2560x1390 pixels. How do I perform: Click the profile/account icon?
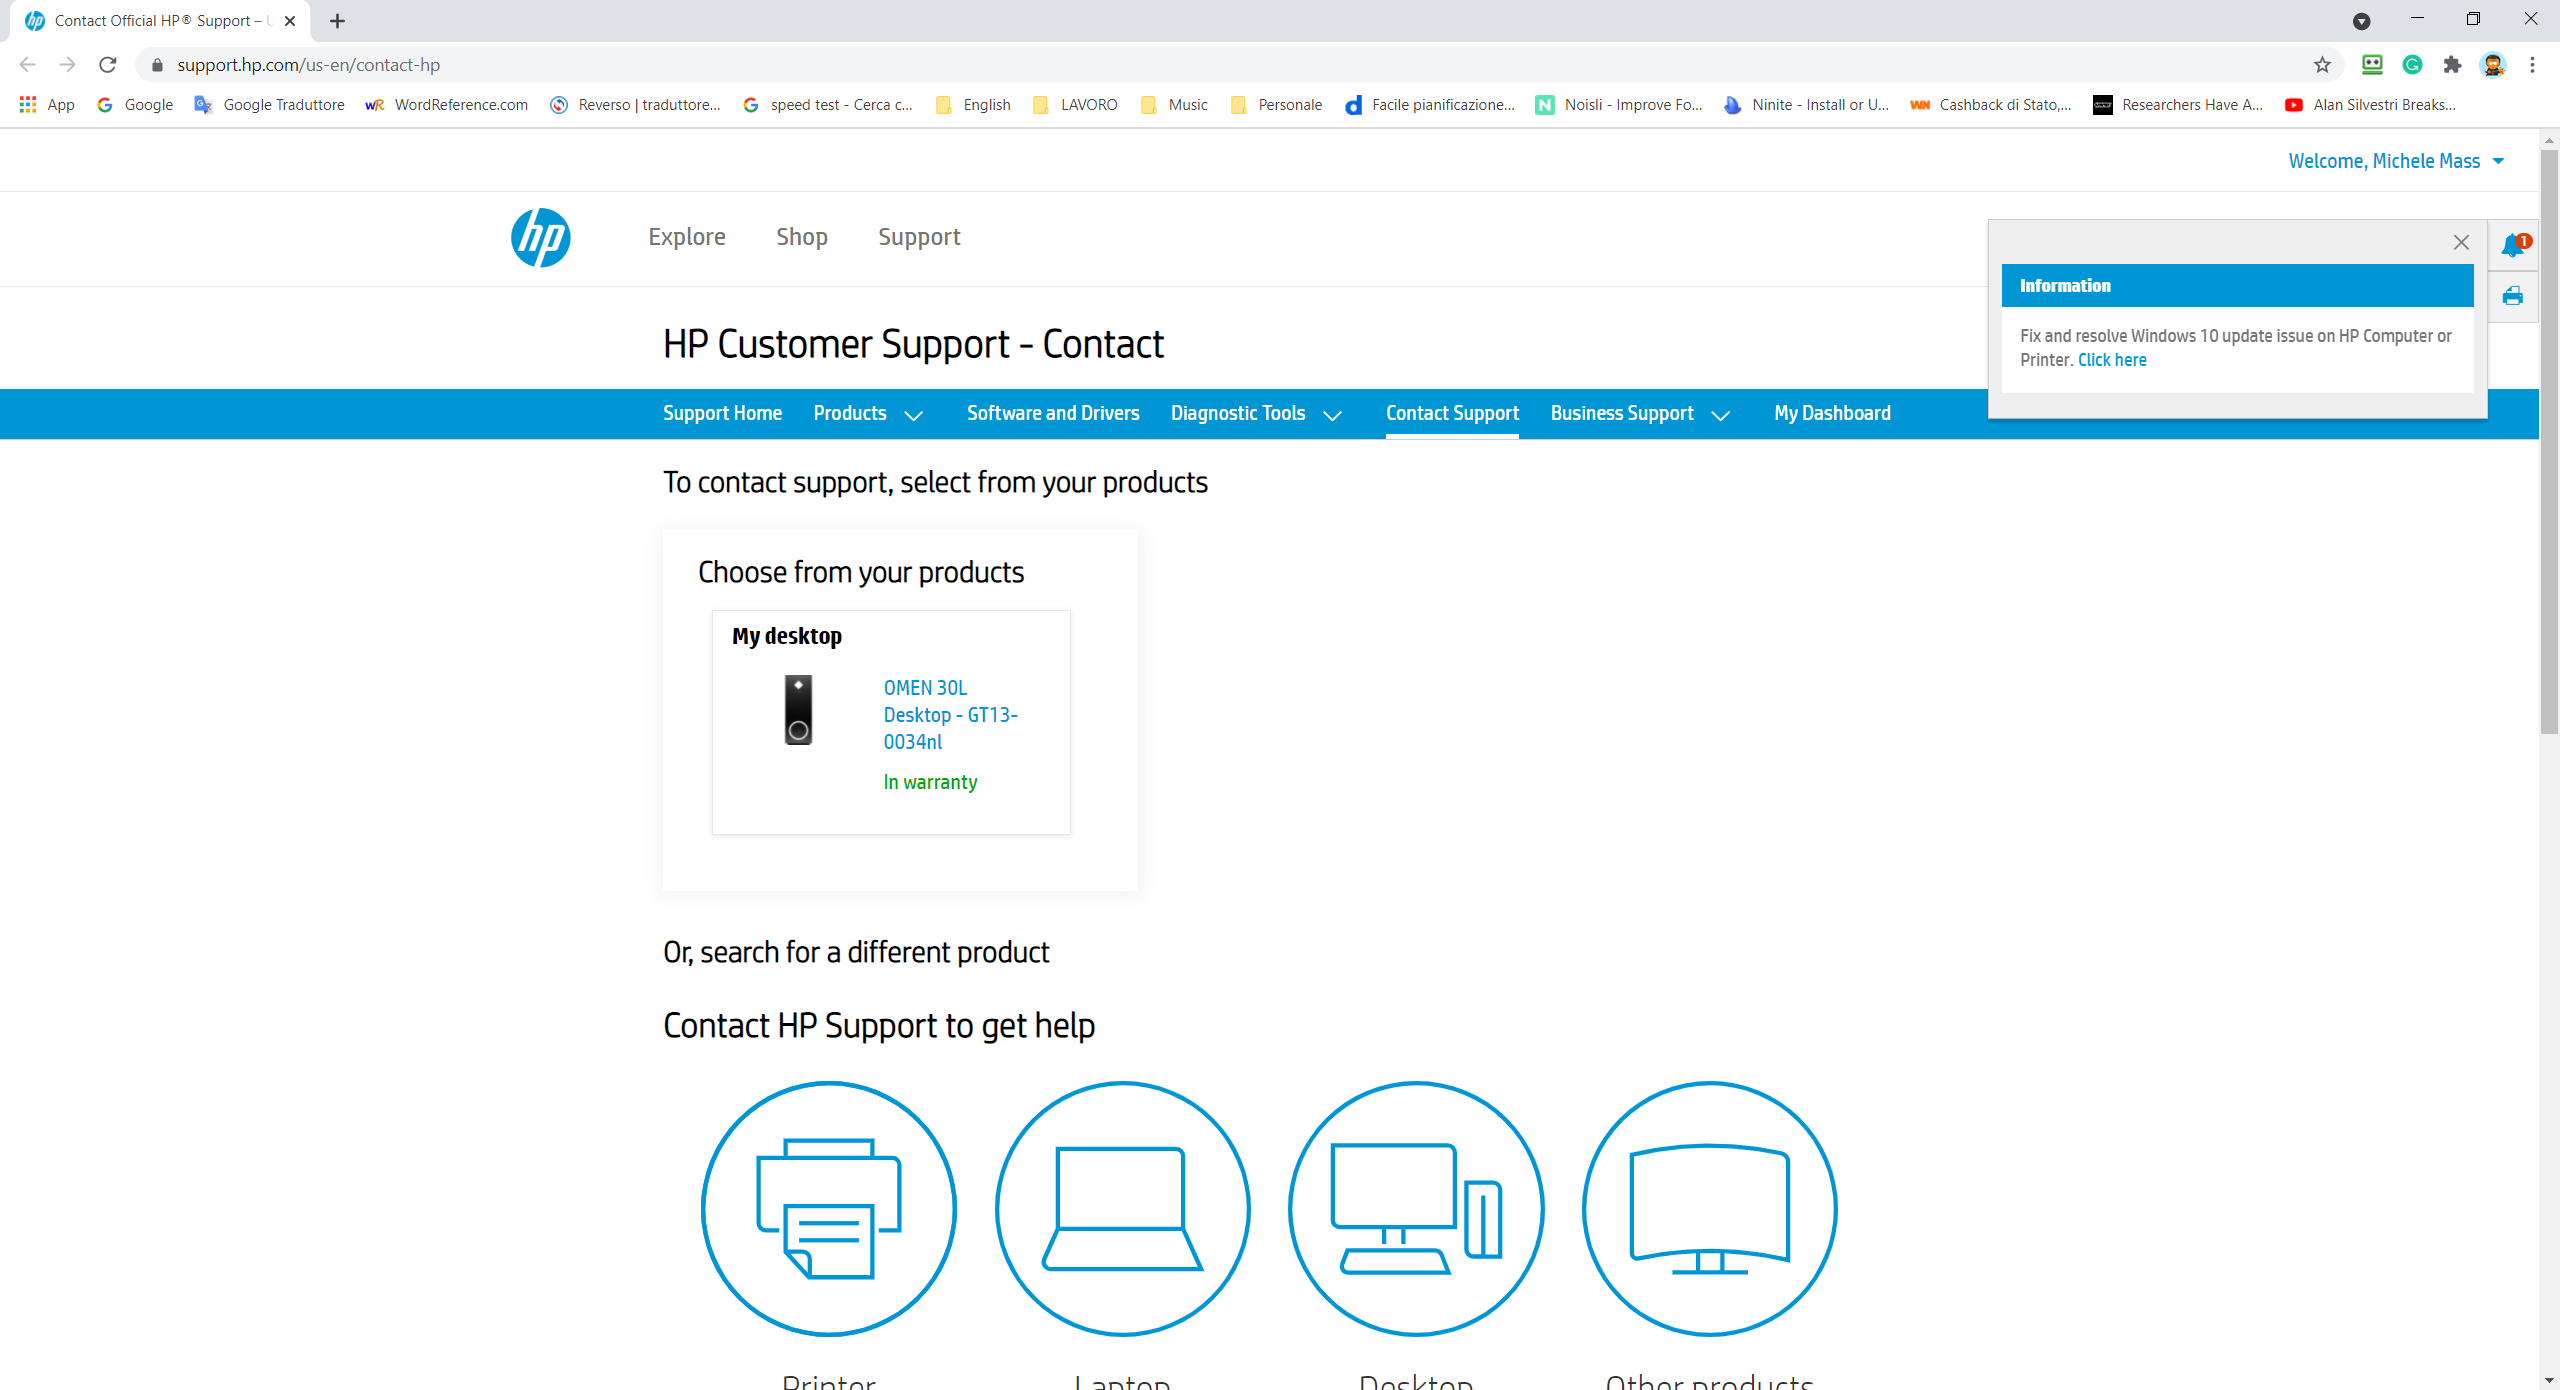pyautogui.click(x=2493, y=65)
